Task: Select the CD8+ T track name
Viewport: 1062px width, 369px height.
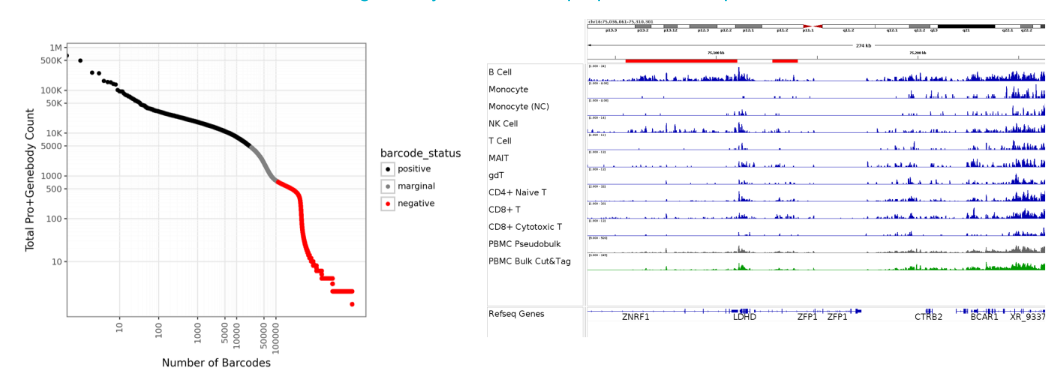Action: [x=505, y=209]
